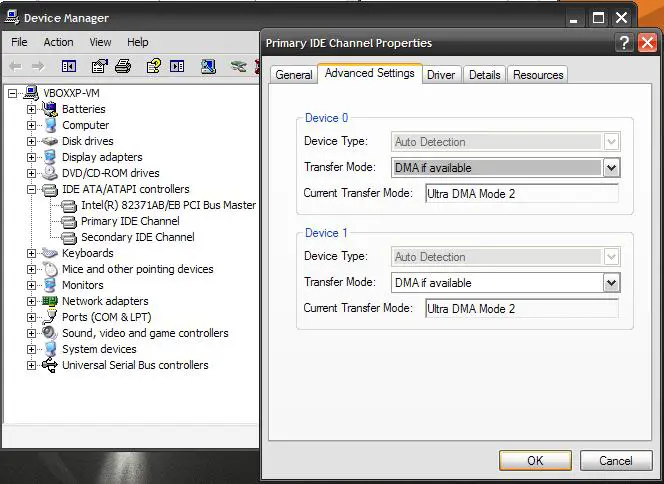Viewport: 664px width, 484px height.
Task: Click the DVD/CD-ROM drives disc icon
Action: [50, 173]
